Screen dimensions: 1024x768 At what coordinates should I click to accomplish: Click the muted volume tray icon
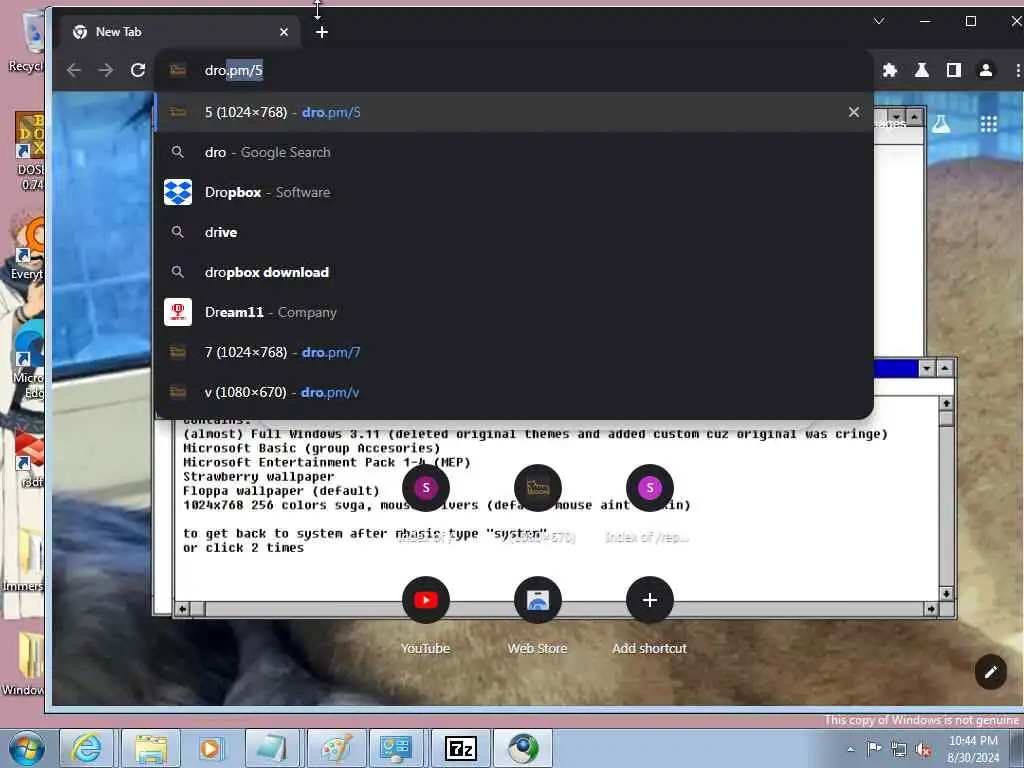coord(923,750)
